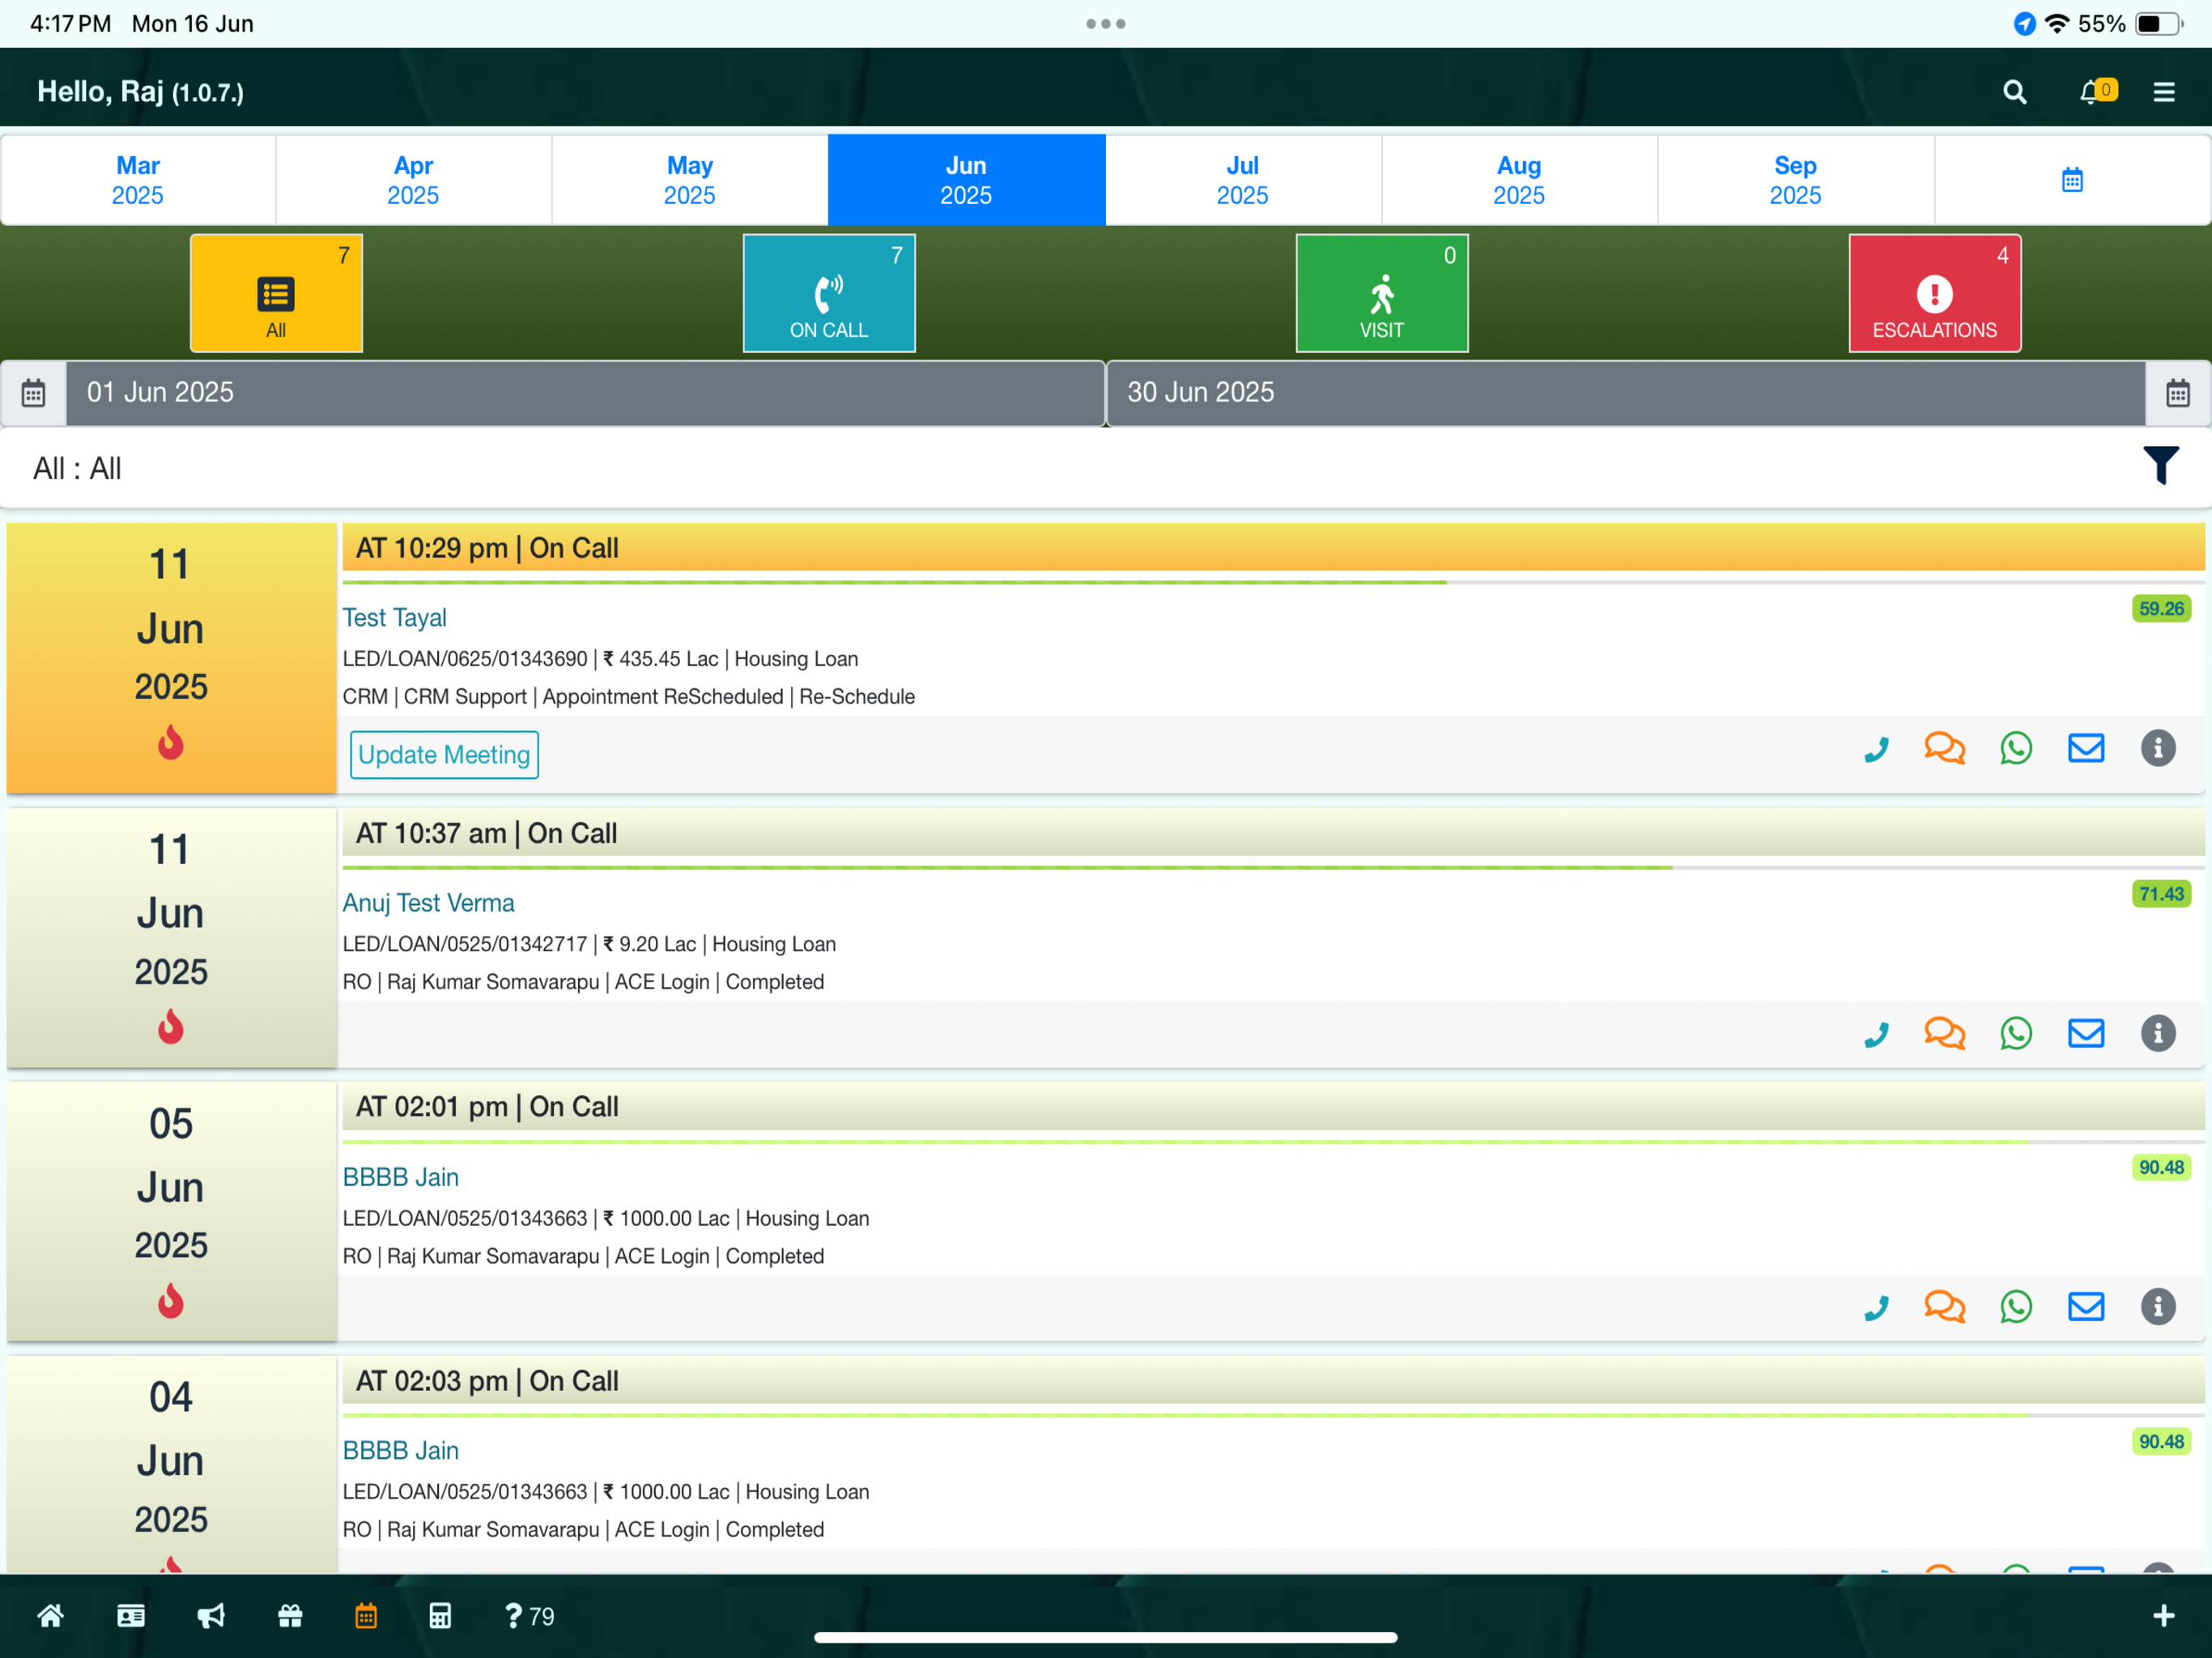
Task: Open BBBB Jain lead dated 05 Jun
Action: click(400, 1177)
